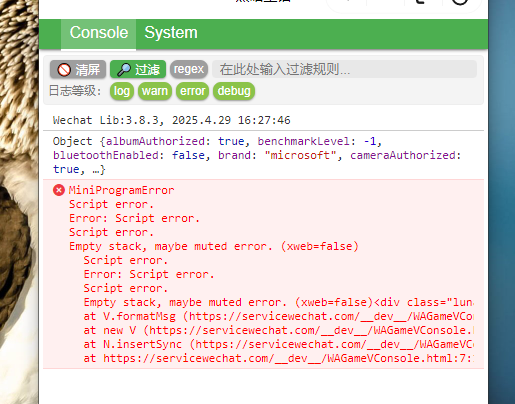Click the 'at V.formatMsg' stack trace line

[x=278, y=316]
